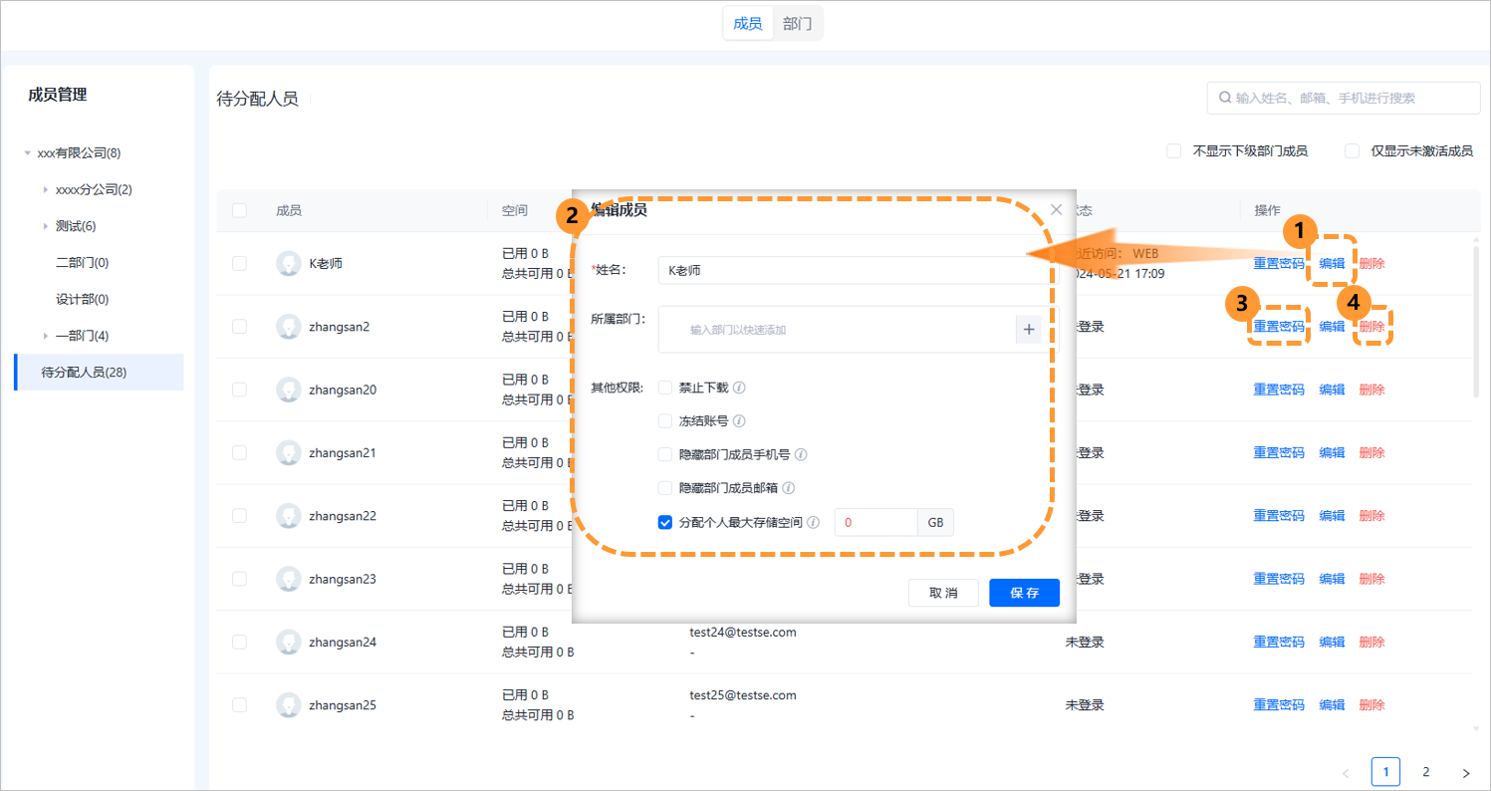Check the 不显示下级部门成员 option
The height and width of the screenshot is (791, 1491).
point(1174,150)
